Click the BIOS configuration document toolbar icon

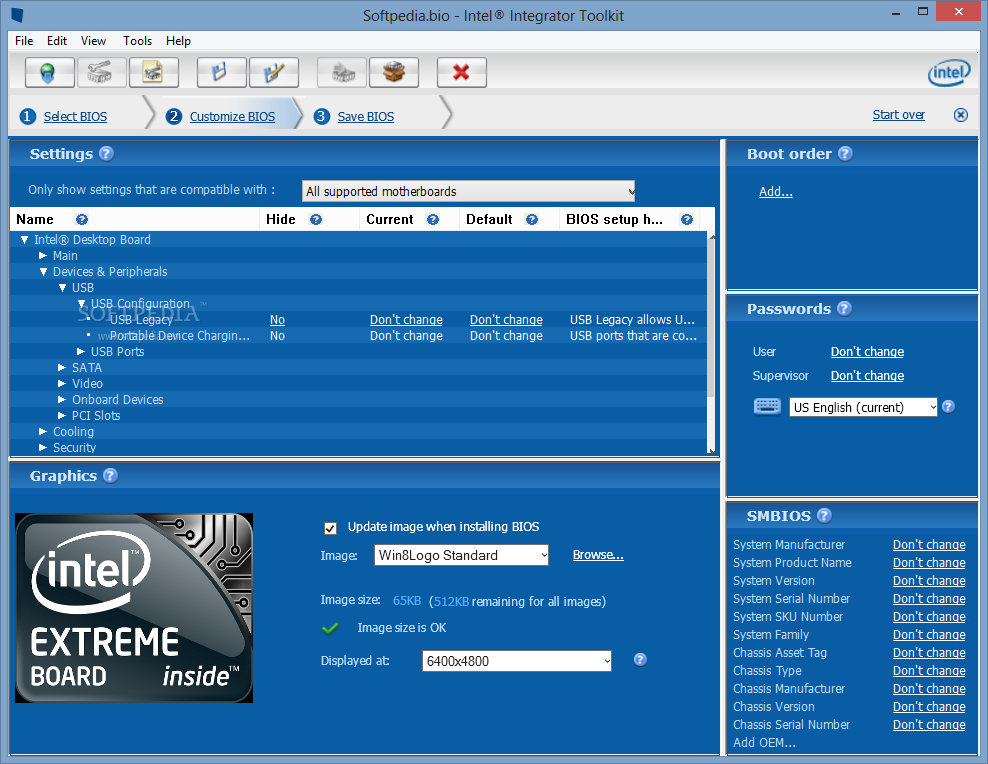(153, 72)
